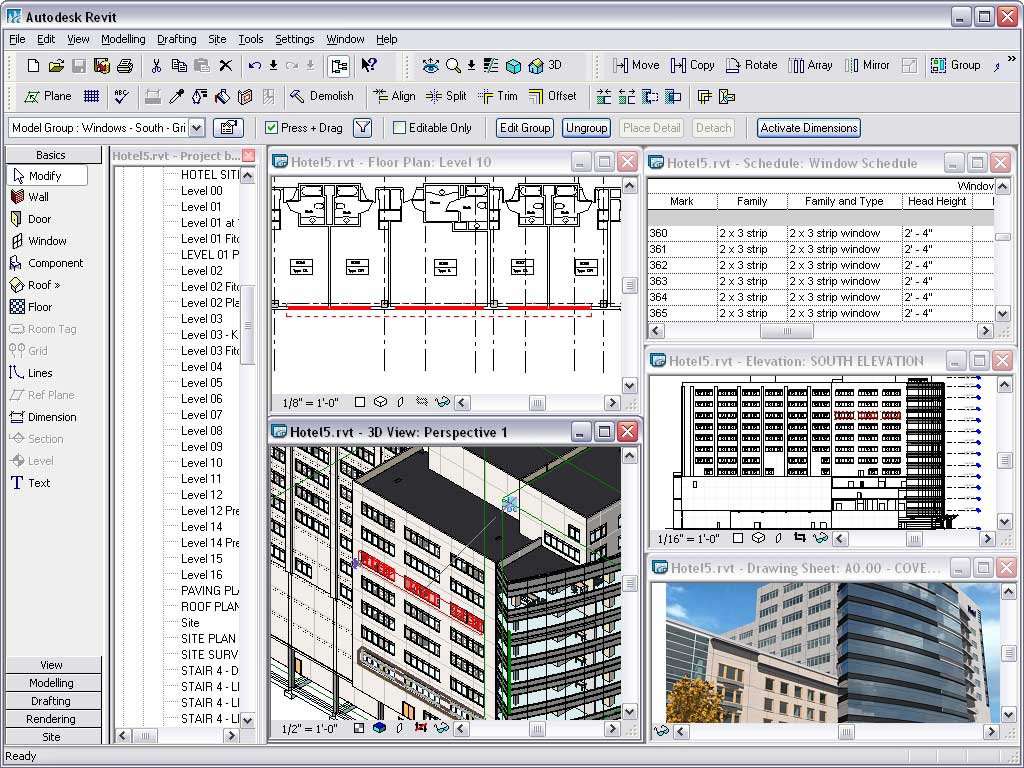Click the Zoom magnifier icon
Image resolution: width=1024 pixels, height=768 pixels.
pyautogui.click(x=453, y=65)
